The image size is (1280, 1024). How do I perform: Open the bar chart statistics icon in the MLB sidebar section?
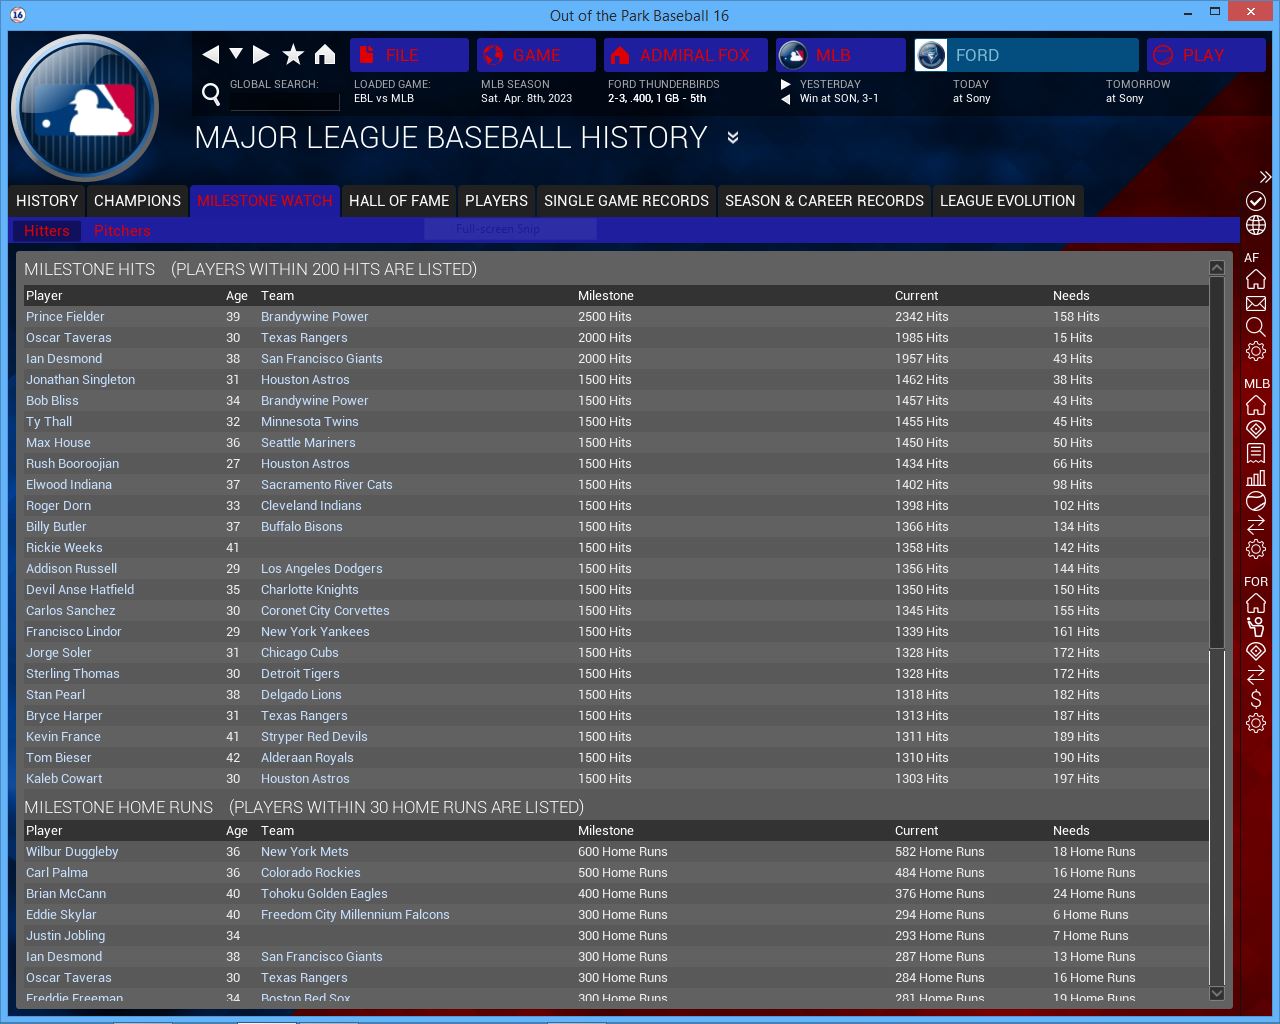[x=1256, y=477]
